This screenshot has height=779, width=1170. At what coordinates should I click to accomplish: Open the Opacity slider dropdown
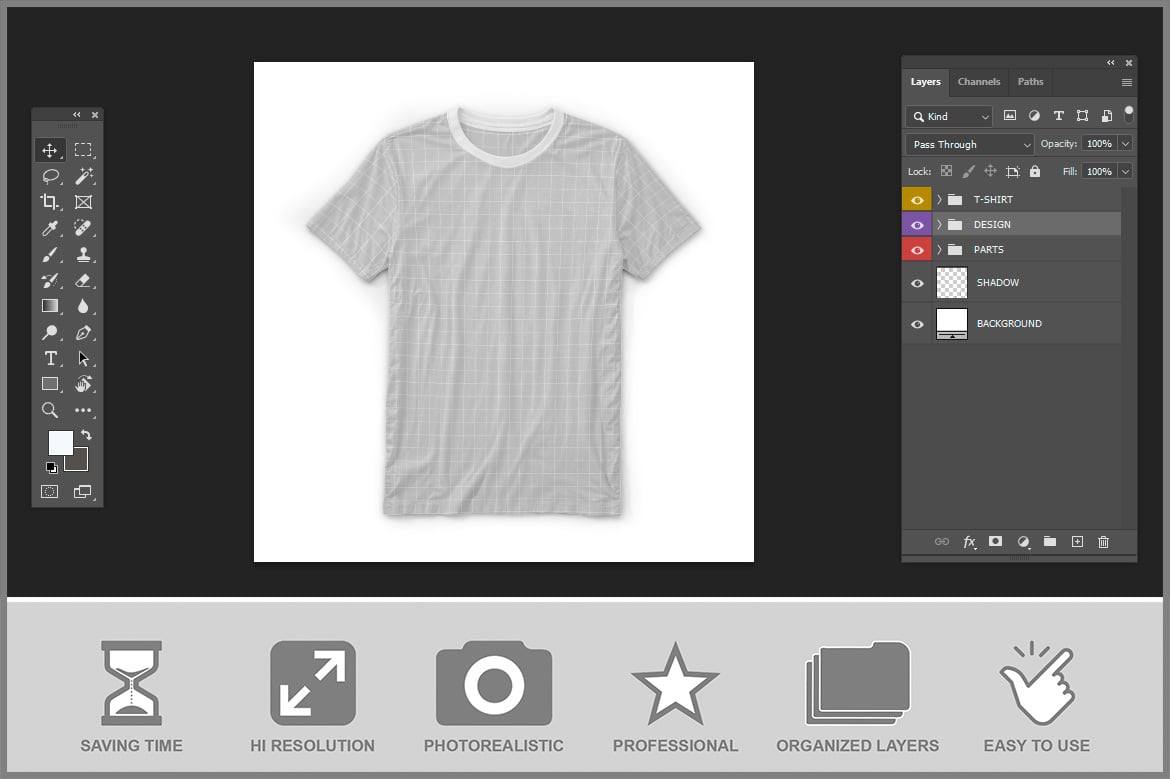click(x=1125, y=143)
